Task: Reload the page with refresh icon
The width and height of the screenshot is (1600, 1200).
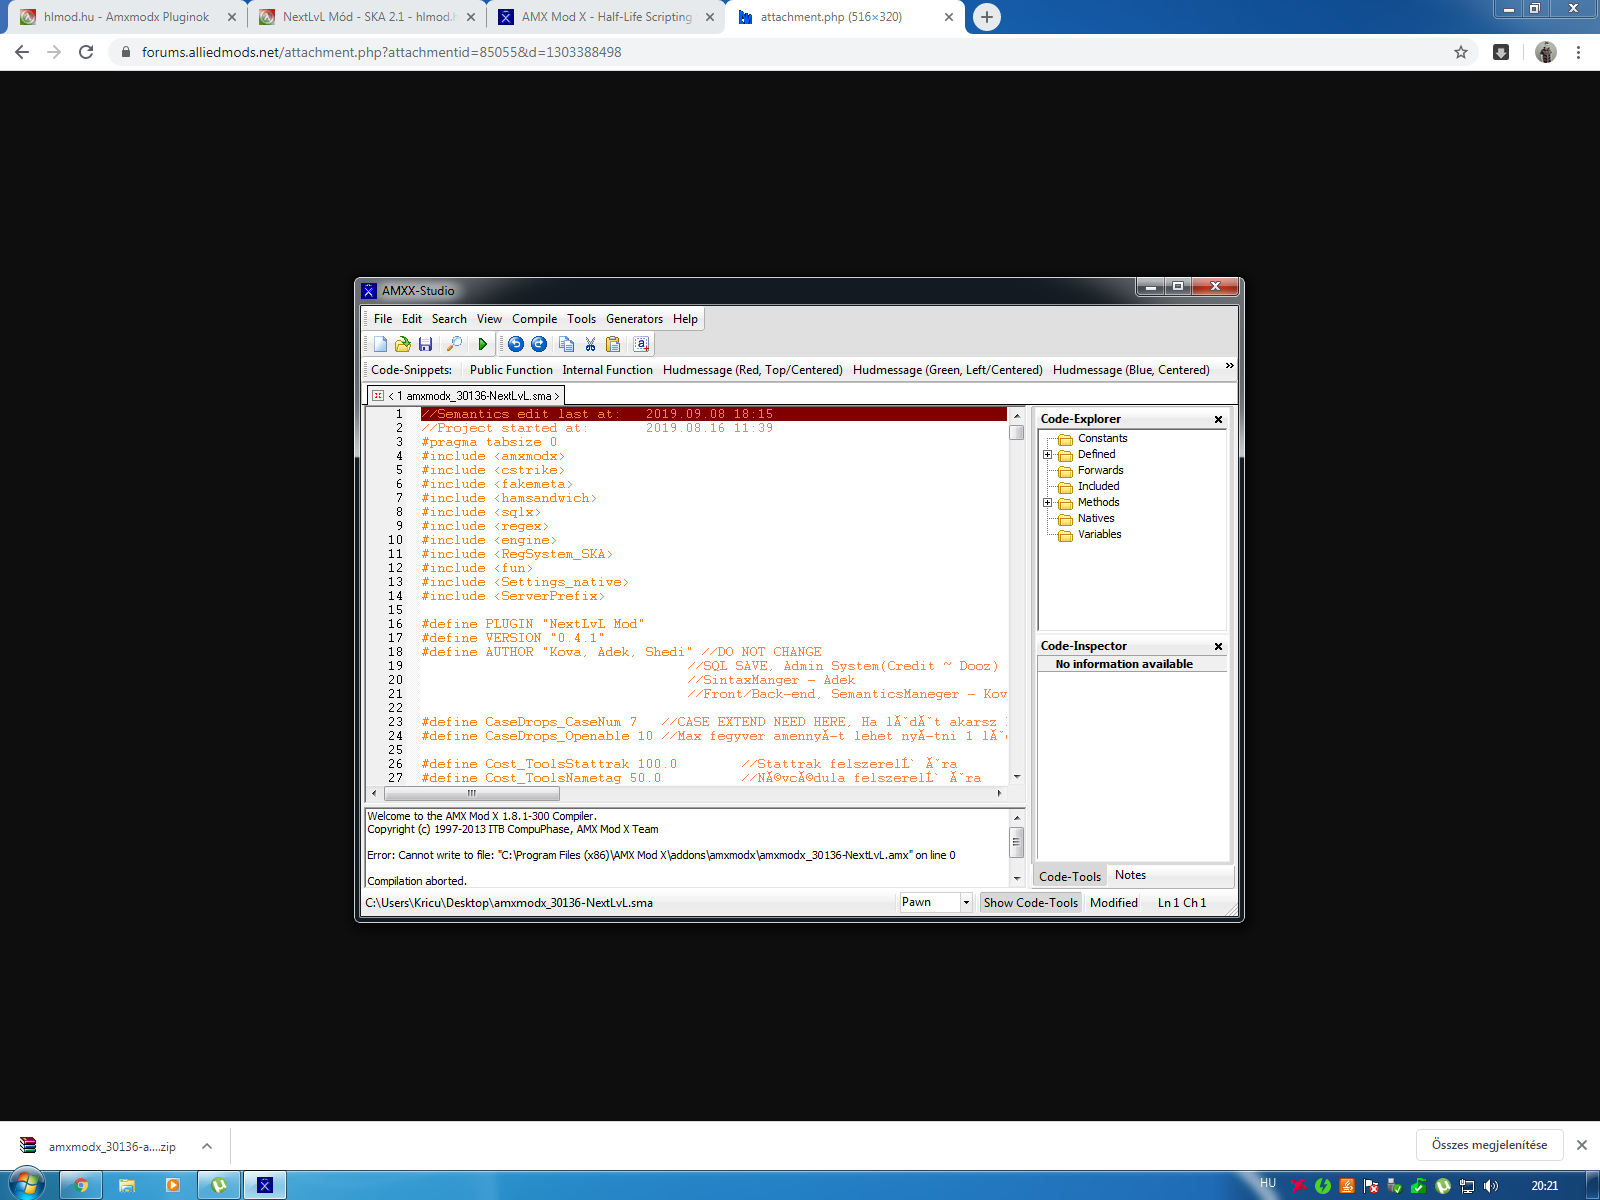Action: tap(86, 52)
